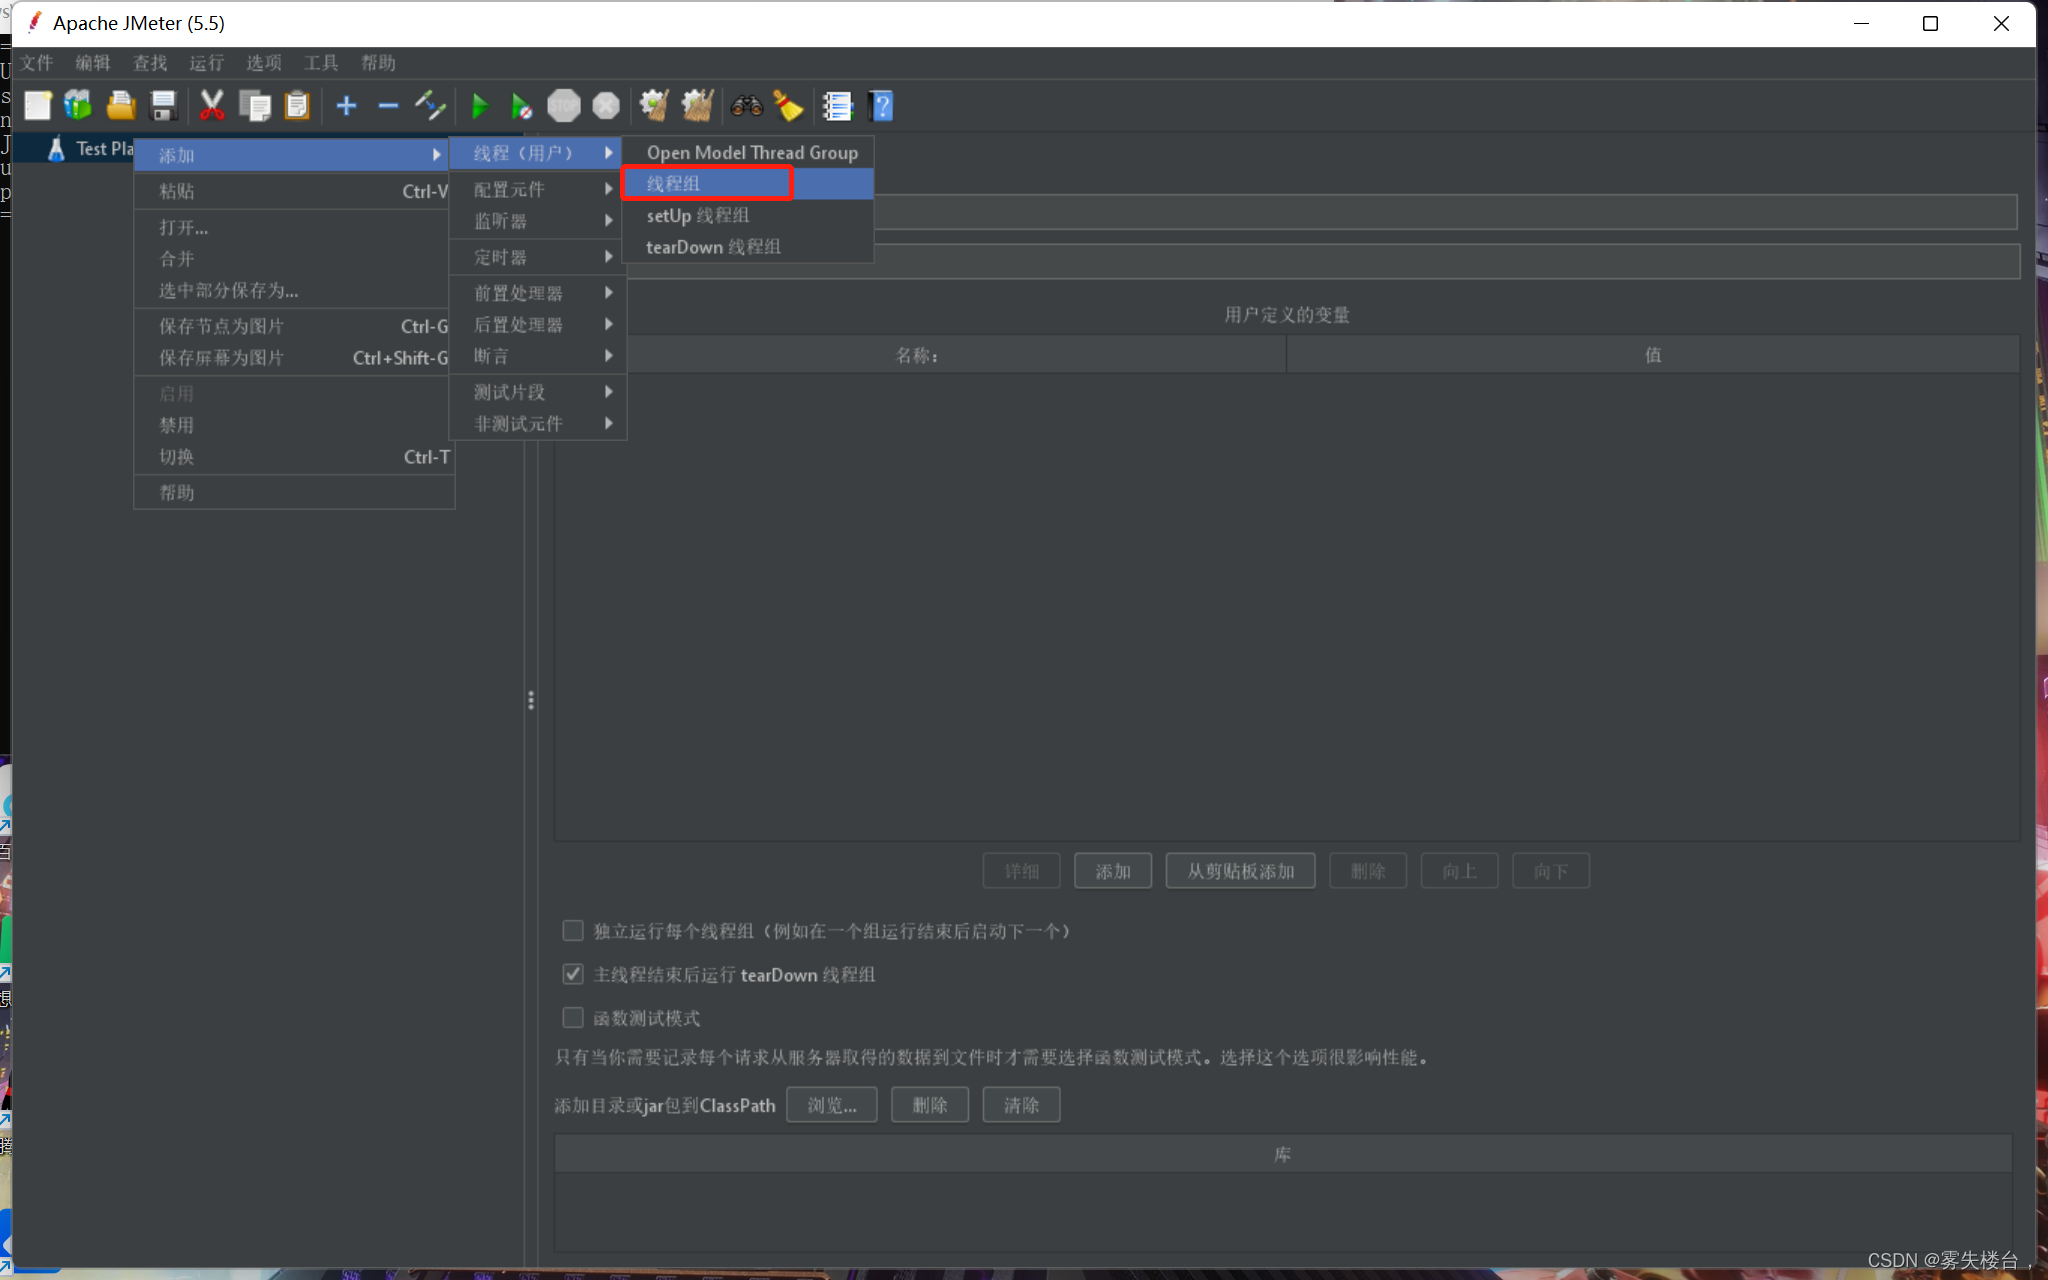This screenshot has height=1280, width=2048.
Task: Toggle run tearDown 线程组 after shutdown checkbox
Action: point(573,974)
